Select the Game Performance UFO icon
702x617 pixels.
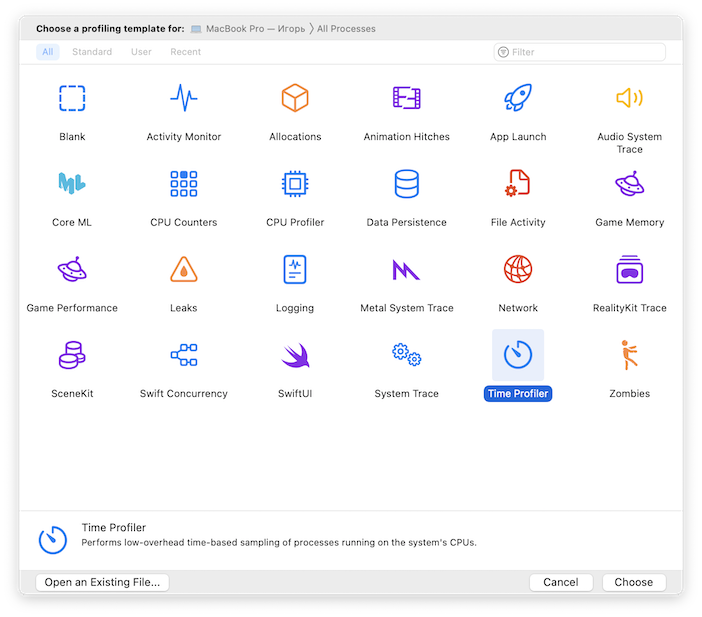click(x=72, y=269)
